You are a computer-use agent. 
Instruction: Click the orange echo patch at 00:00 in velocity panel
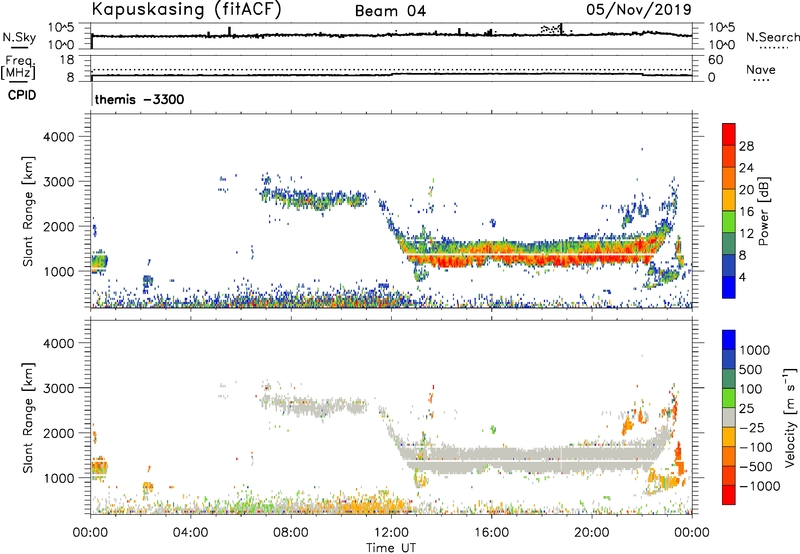tap(99, 467)
